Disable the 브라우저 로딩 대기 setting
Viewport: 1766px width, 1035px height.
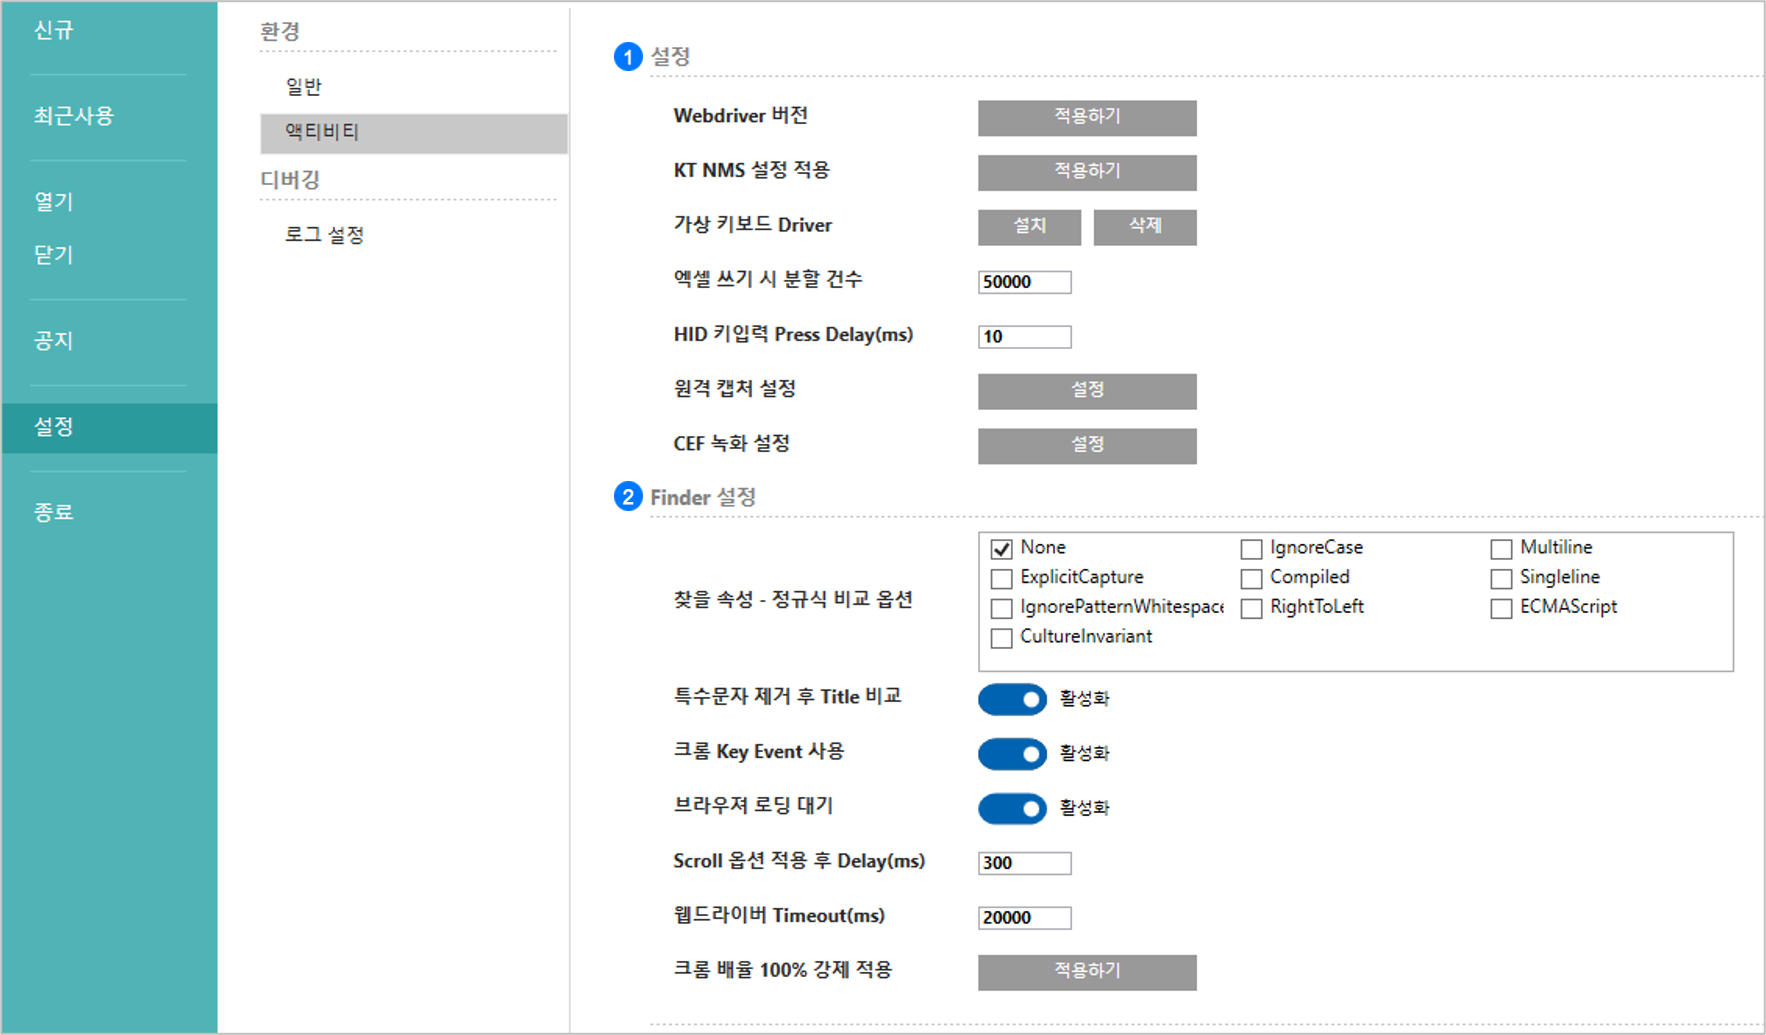(1012, 808)
